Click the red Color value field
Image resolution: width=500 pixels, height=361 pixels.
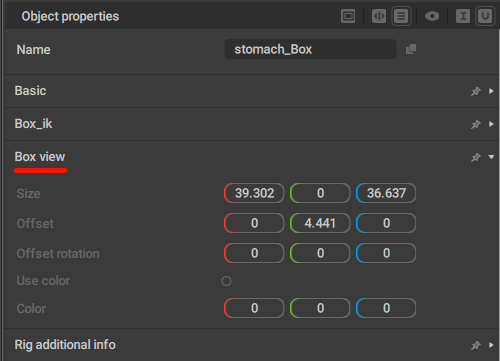coord(254,308)
